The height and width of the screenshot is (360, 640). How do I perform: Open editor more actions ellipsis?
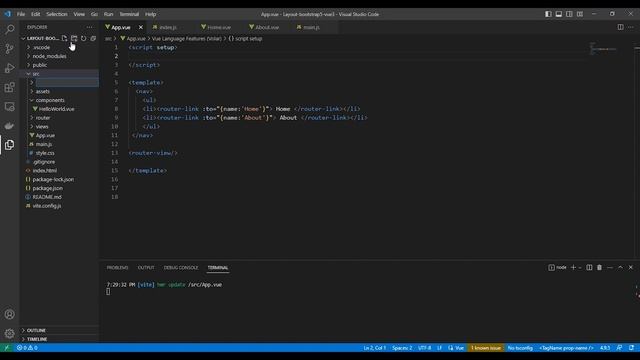[x=631, y=27]
